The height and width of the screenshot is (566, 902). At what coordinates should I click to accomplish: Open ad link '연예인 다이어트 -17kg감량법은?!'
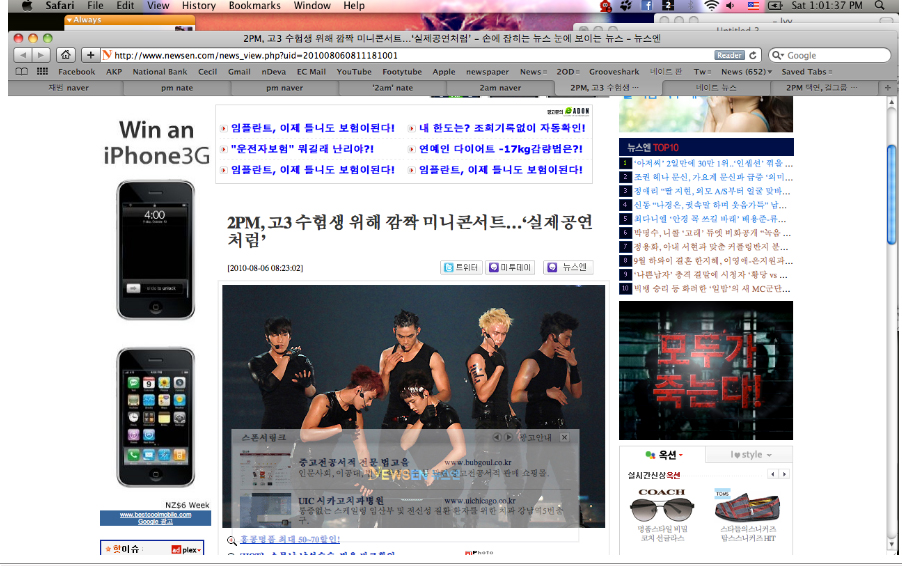click(x=500, y=149)
